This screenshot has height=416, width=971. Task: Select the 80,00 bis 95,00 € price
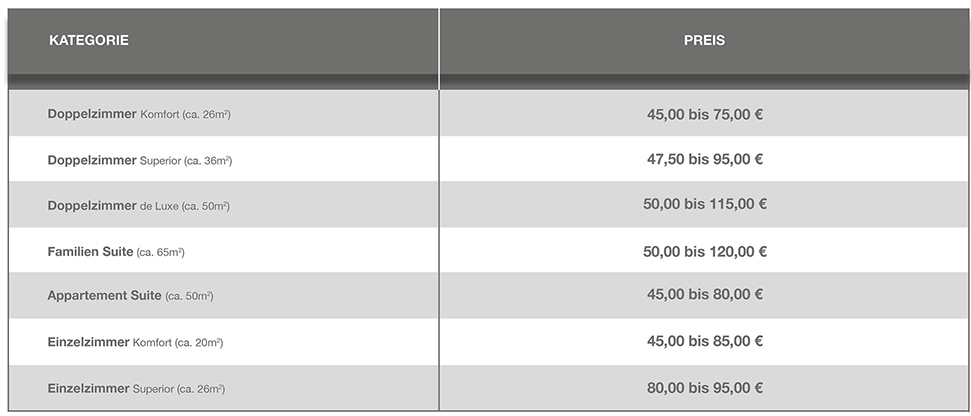(x=705, y=388)
